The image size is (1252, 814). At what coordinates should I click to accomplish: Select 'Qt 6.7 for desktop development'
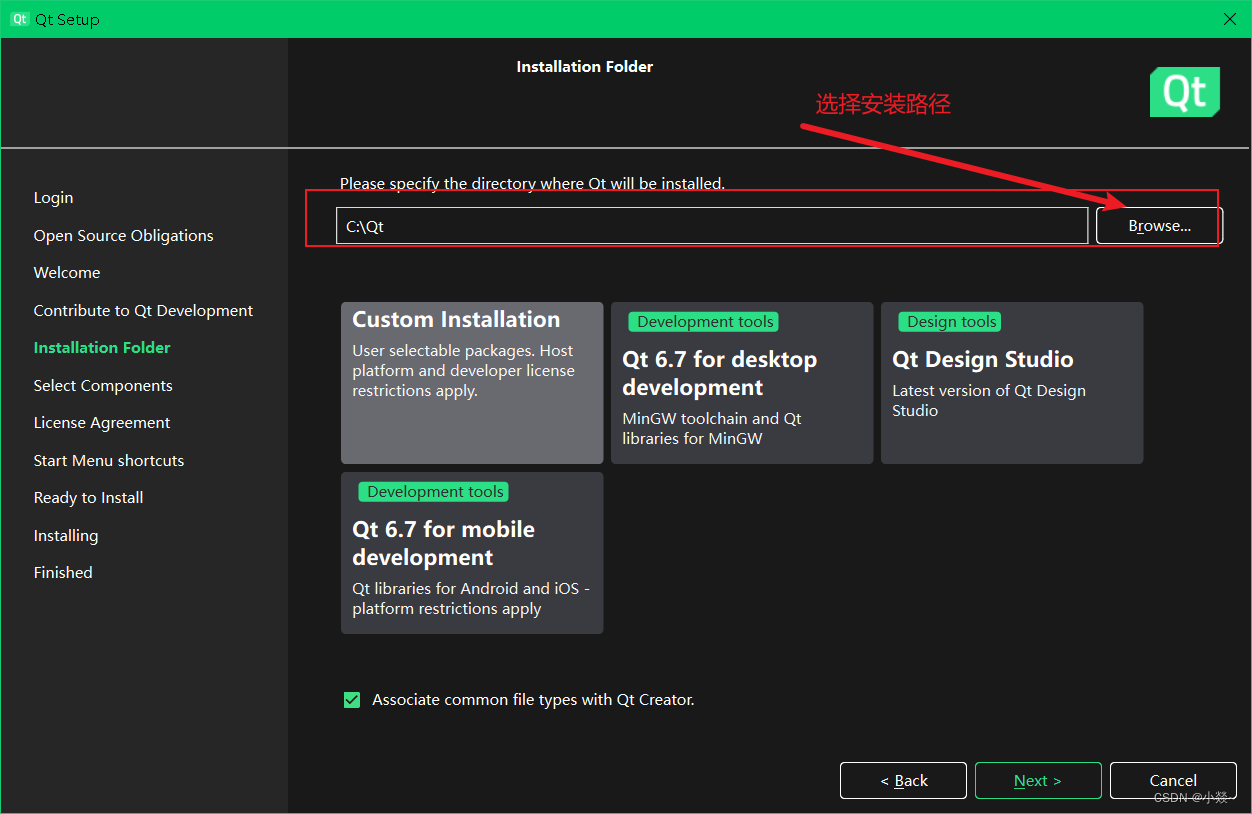tap(741, 400)
